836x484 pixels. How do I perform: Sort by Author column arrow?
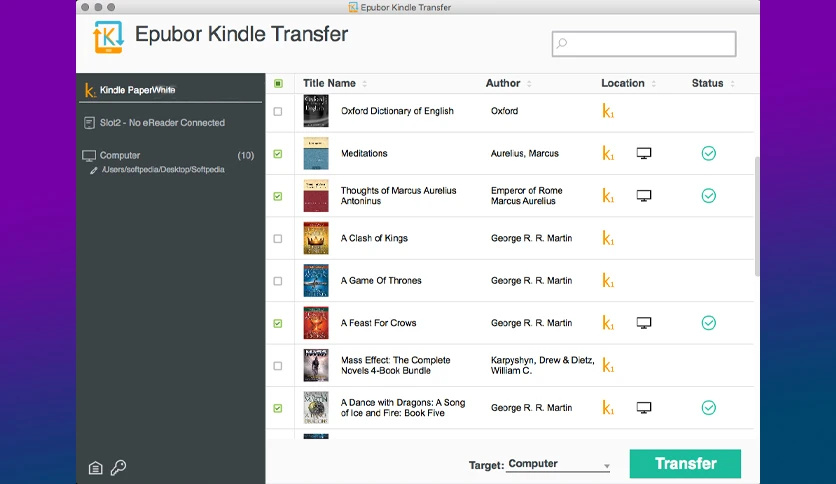click(x=529, y=84)
